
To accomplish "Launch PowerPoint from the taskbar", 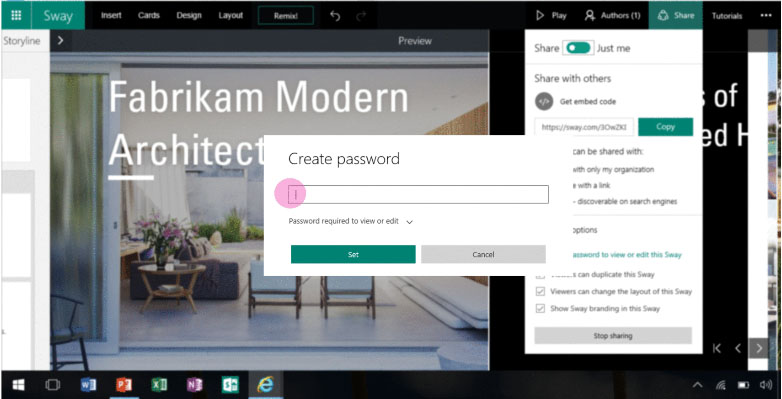I will [124, 385].
